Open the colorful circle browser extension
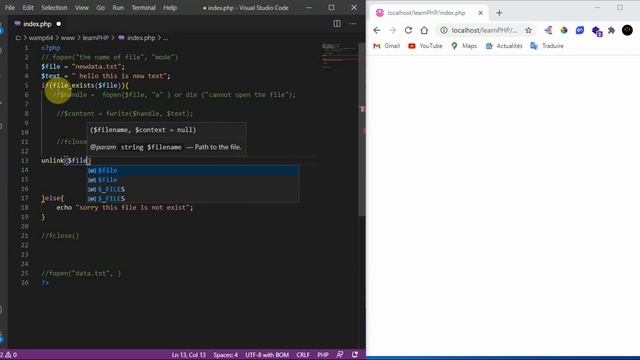The width and height of the screenshot is (640, 360). tap(564, 30)
